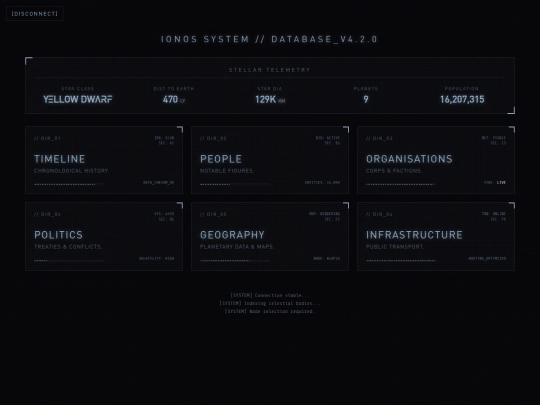Click the planets count '9'
The height and width of the screenshot is (405, 540).
coord(366,100)
